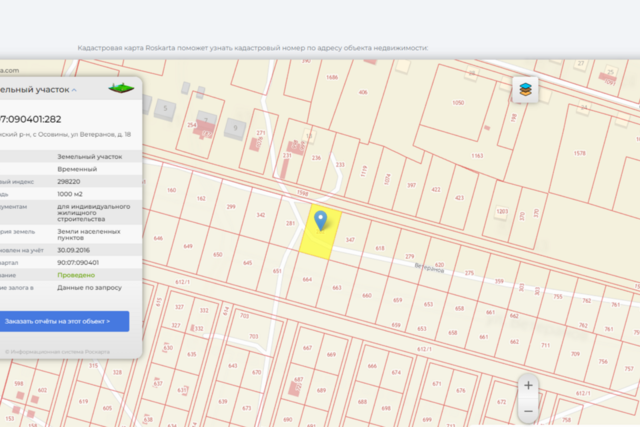Screen dimensions: 640x427
Task: Select parcel 342 on the map
Action: 261,215
